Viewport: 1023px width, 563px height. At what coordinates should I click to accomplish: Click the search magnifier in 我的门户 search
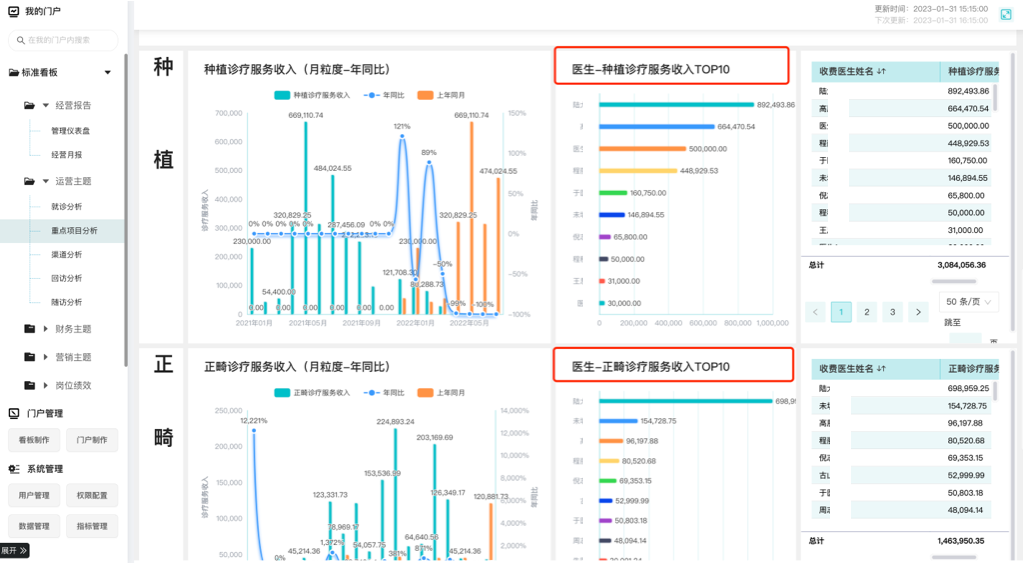coord(21,40)
